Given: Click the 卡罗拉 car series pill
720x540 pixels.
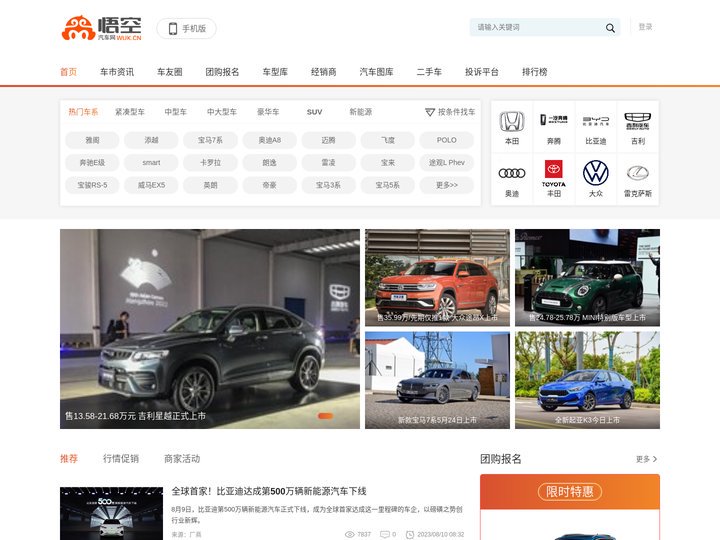Looking at the screenshot, I should coord(210,163).
